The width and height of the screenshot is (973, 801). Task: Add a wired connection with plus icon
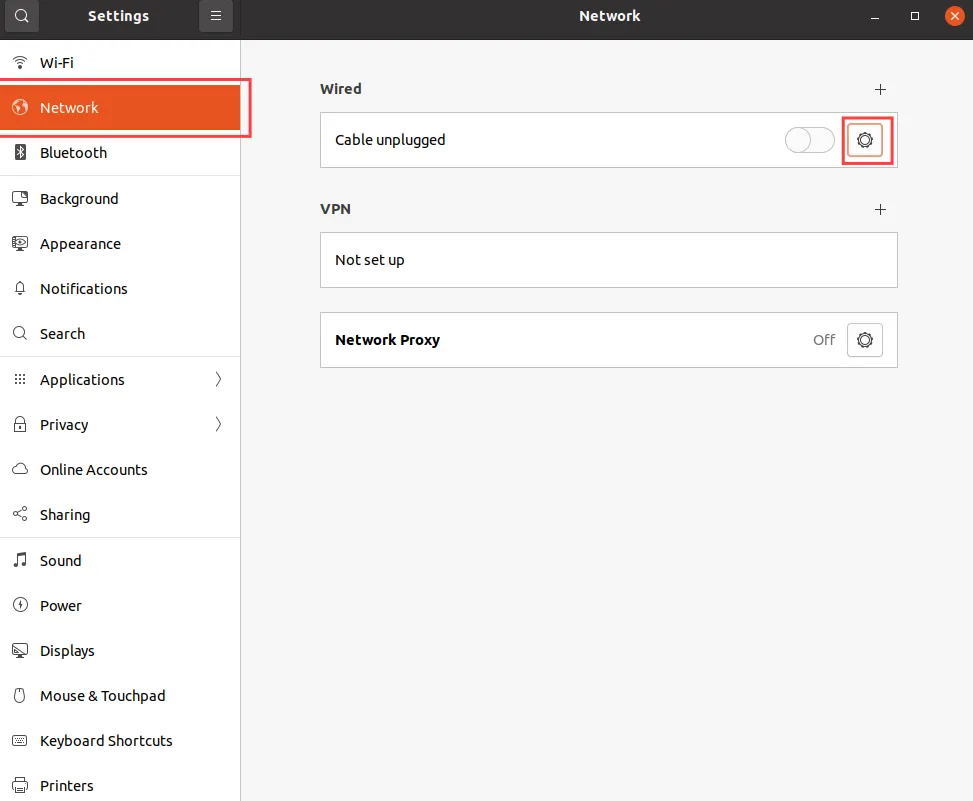[x=880, y=89]
